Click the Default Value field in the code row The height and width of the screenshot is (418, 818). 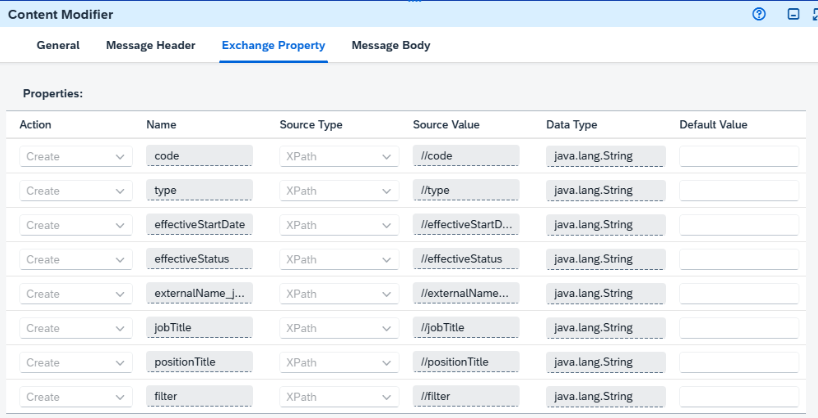(739, 157)
